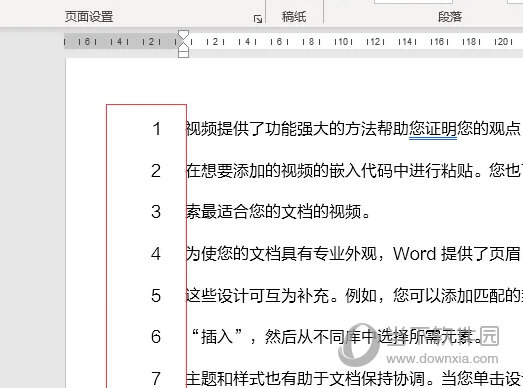Screen dimensions: 523x388
Task: Click line number 1 in margin
Action: pyautogui.click(x=156, y=129)
